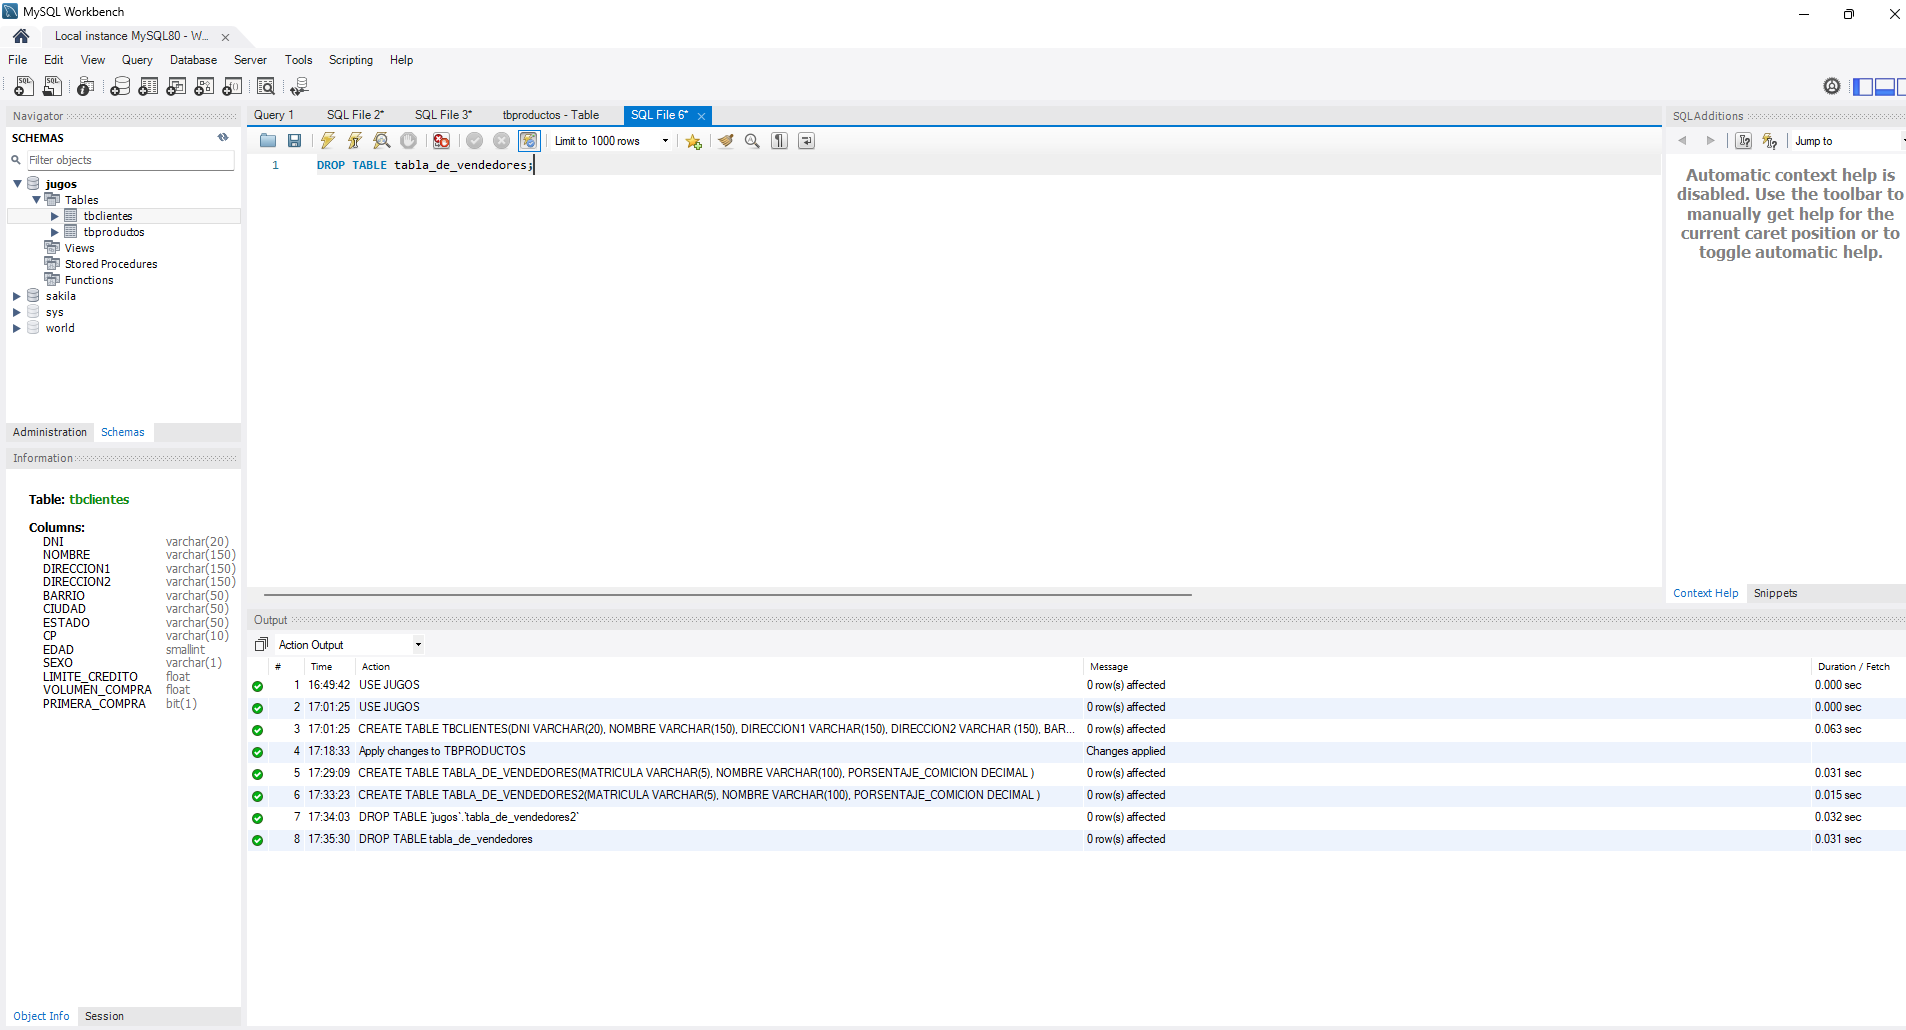Expand the tbclientes table
This screenshot has height=1030, width=1906.
(55, 216)
